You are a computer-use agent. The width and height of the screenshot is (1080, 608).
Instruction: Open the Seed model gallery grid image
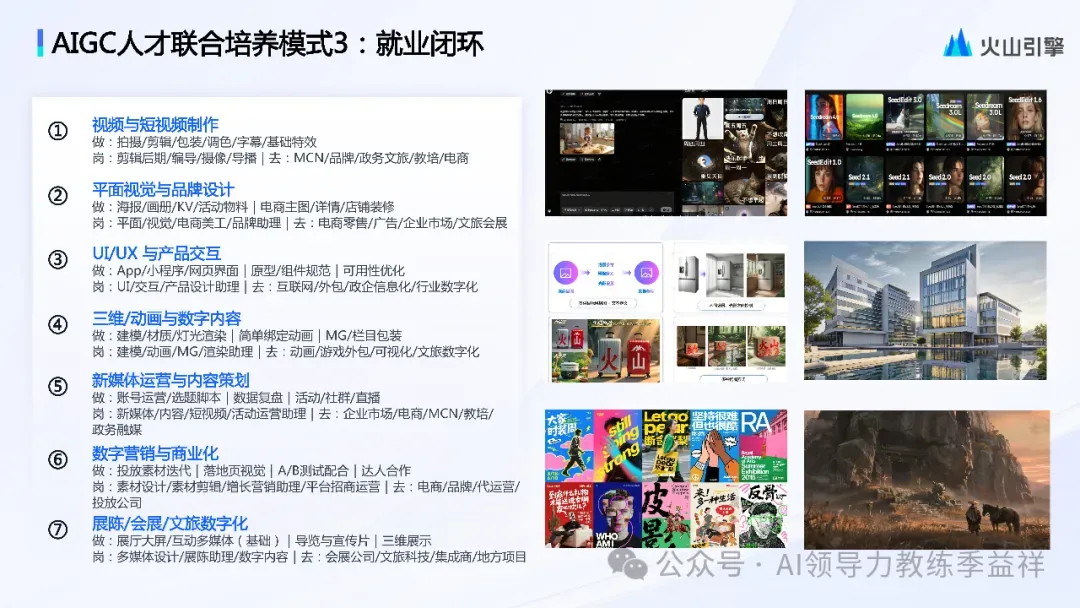925,153
